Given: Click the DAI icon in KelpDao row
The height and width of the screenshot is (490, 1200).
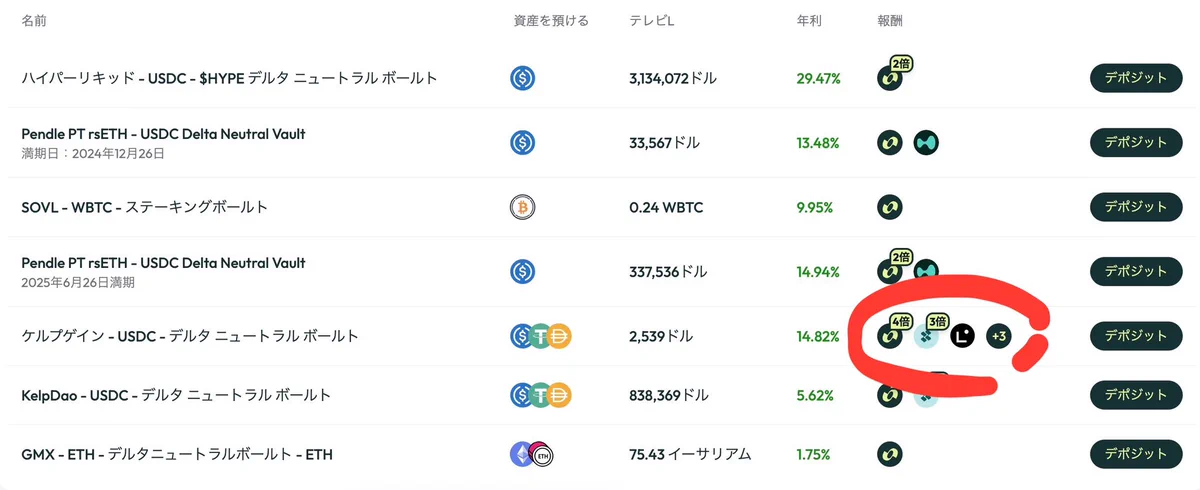Looking at the screenshot, I should click(x=559, y=396).
